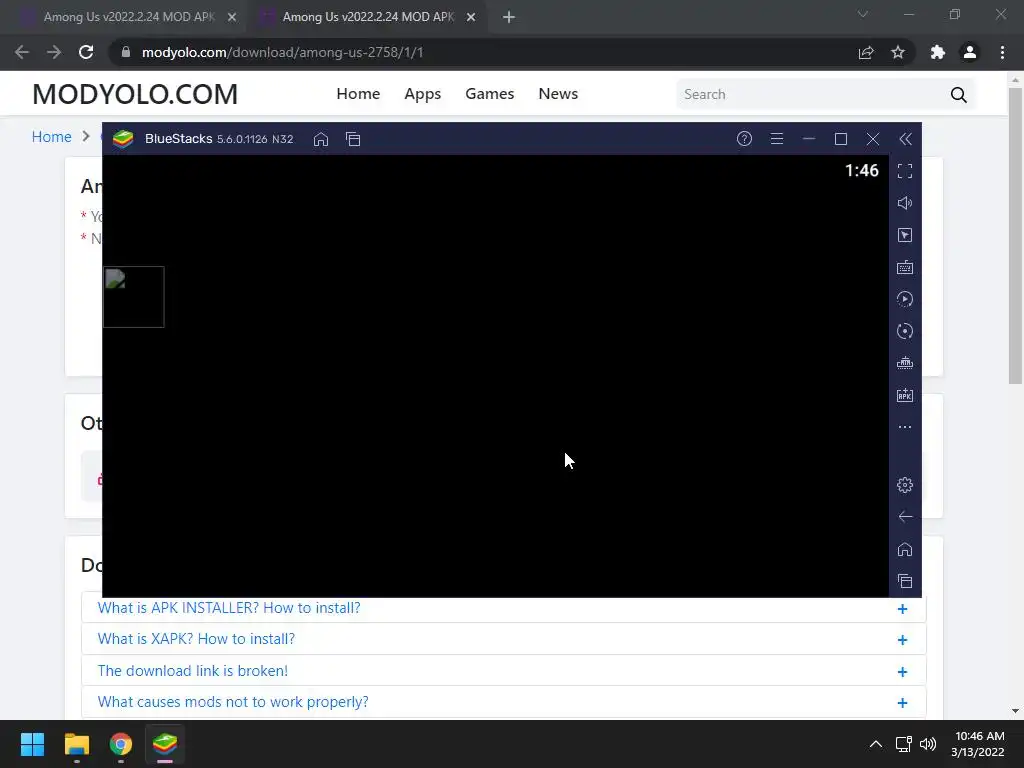Open the News nav menu item
1024x768 pixels.
(x=558, y=93)
